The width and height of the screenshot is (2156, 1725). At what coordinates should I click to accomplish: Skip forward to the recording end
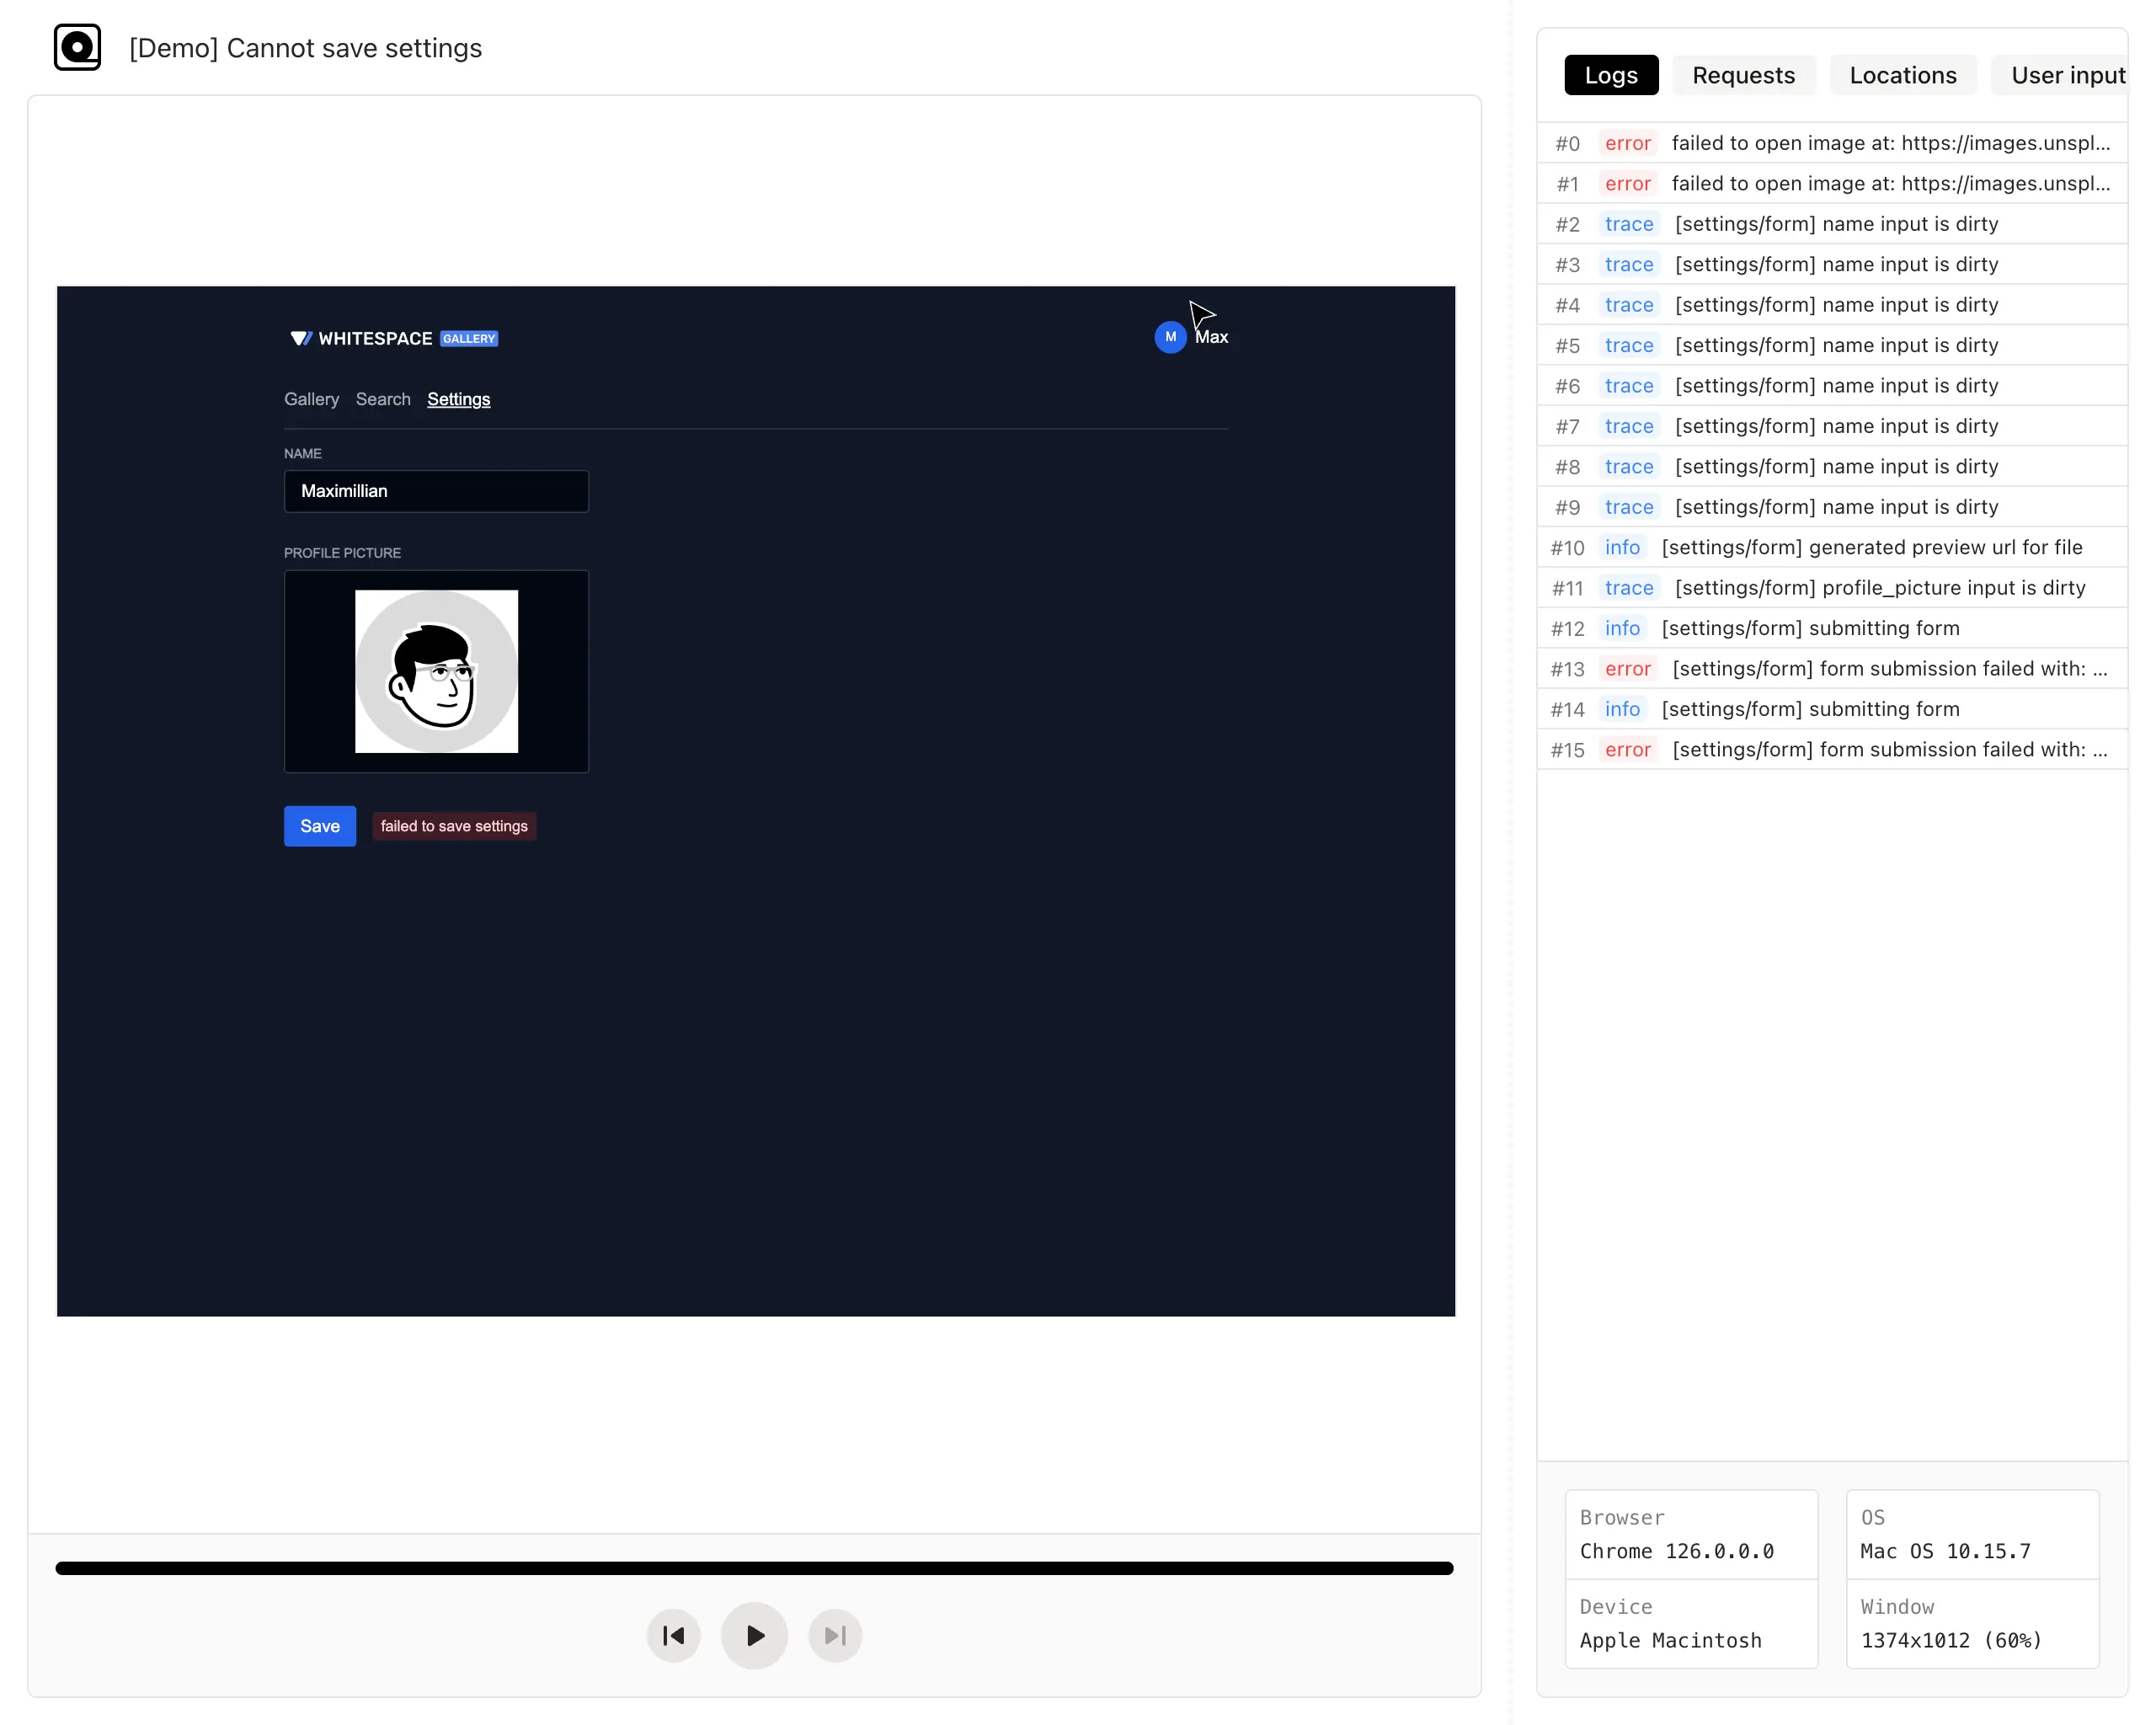pyautogui.click(x=834, y=1635)
